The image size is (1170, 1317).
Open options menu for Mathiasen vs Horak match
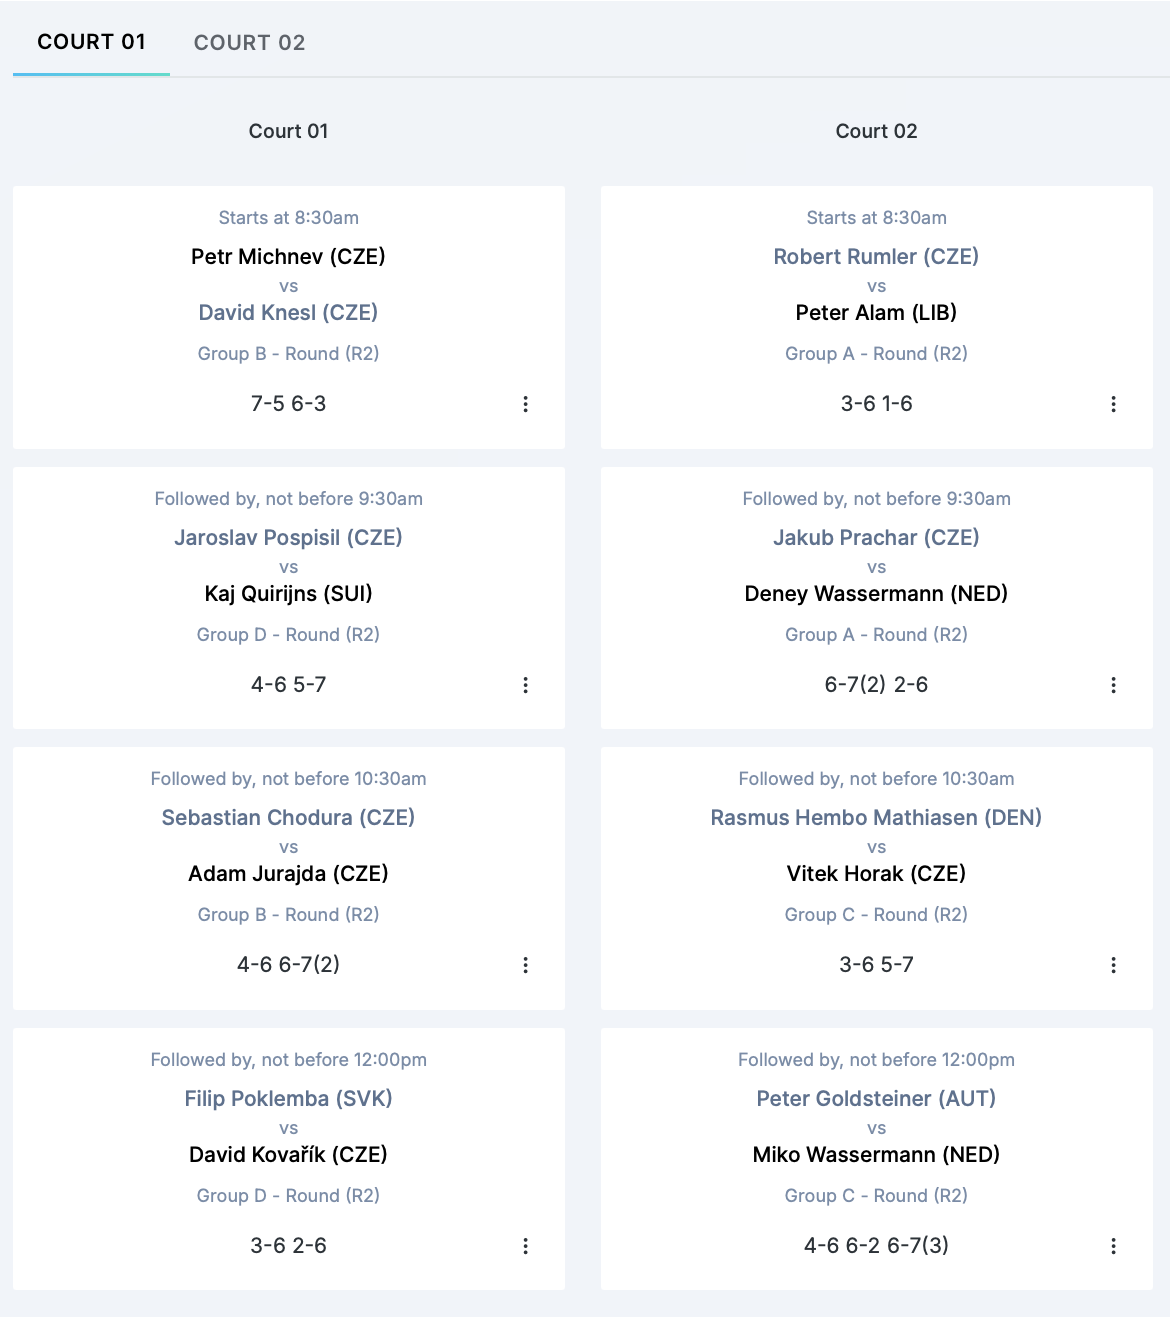click(x=1113, y=965)
